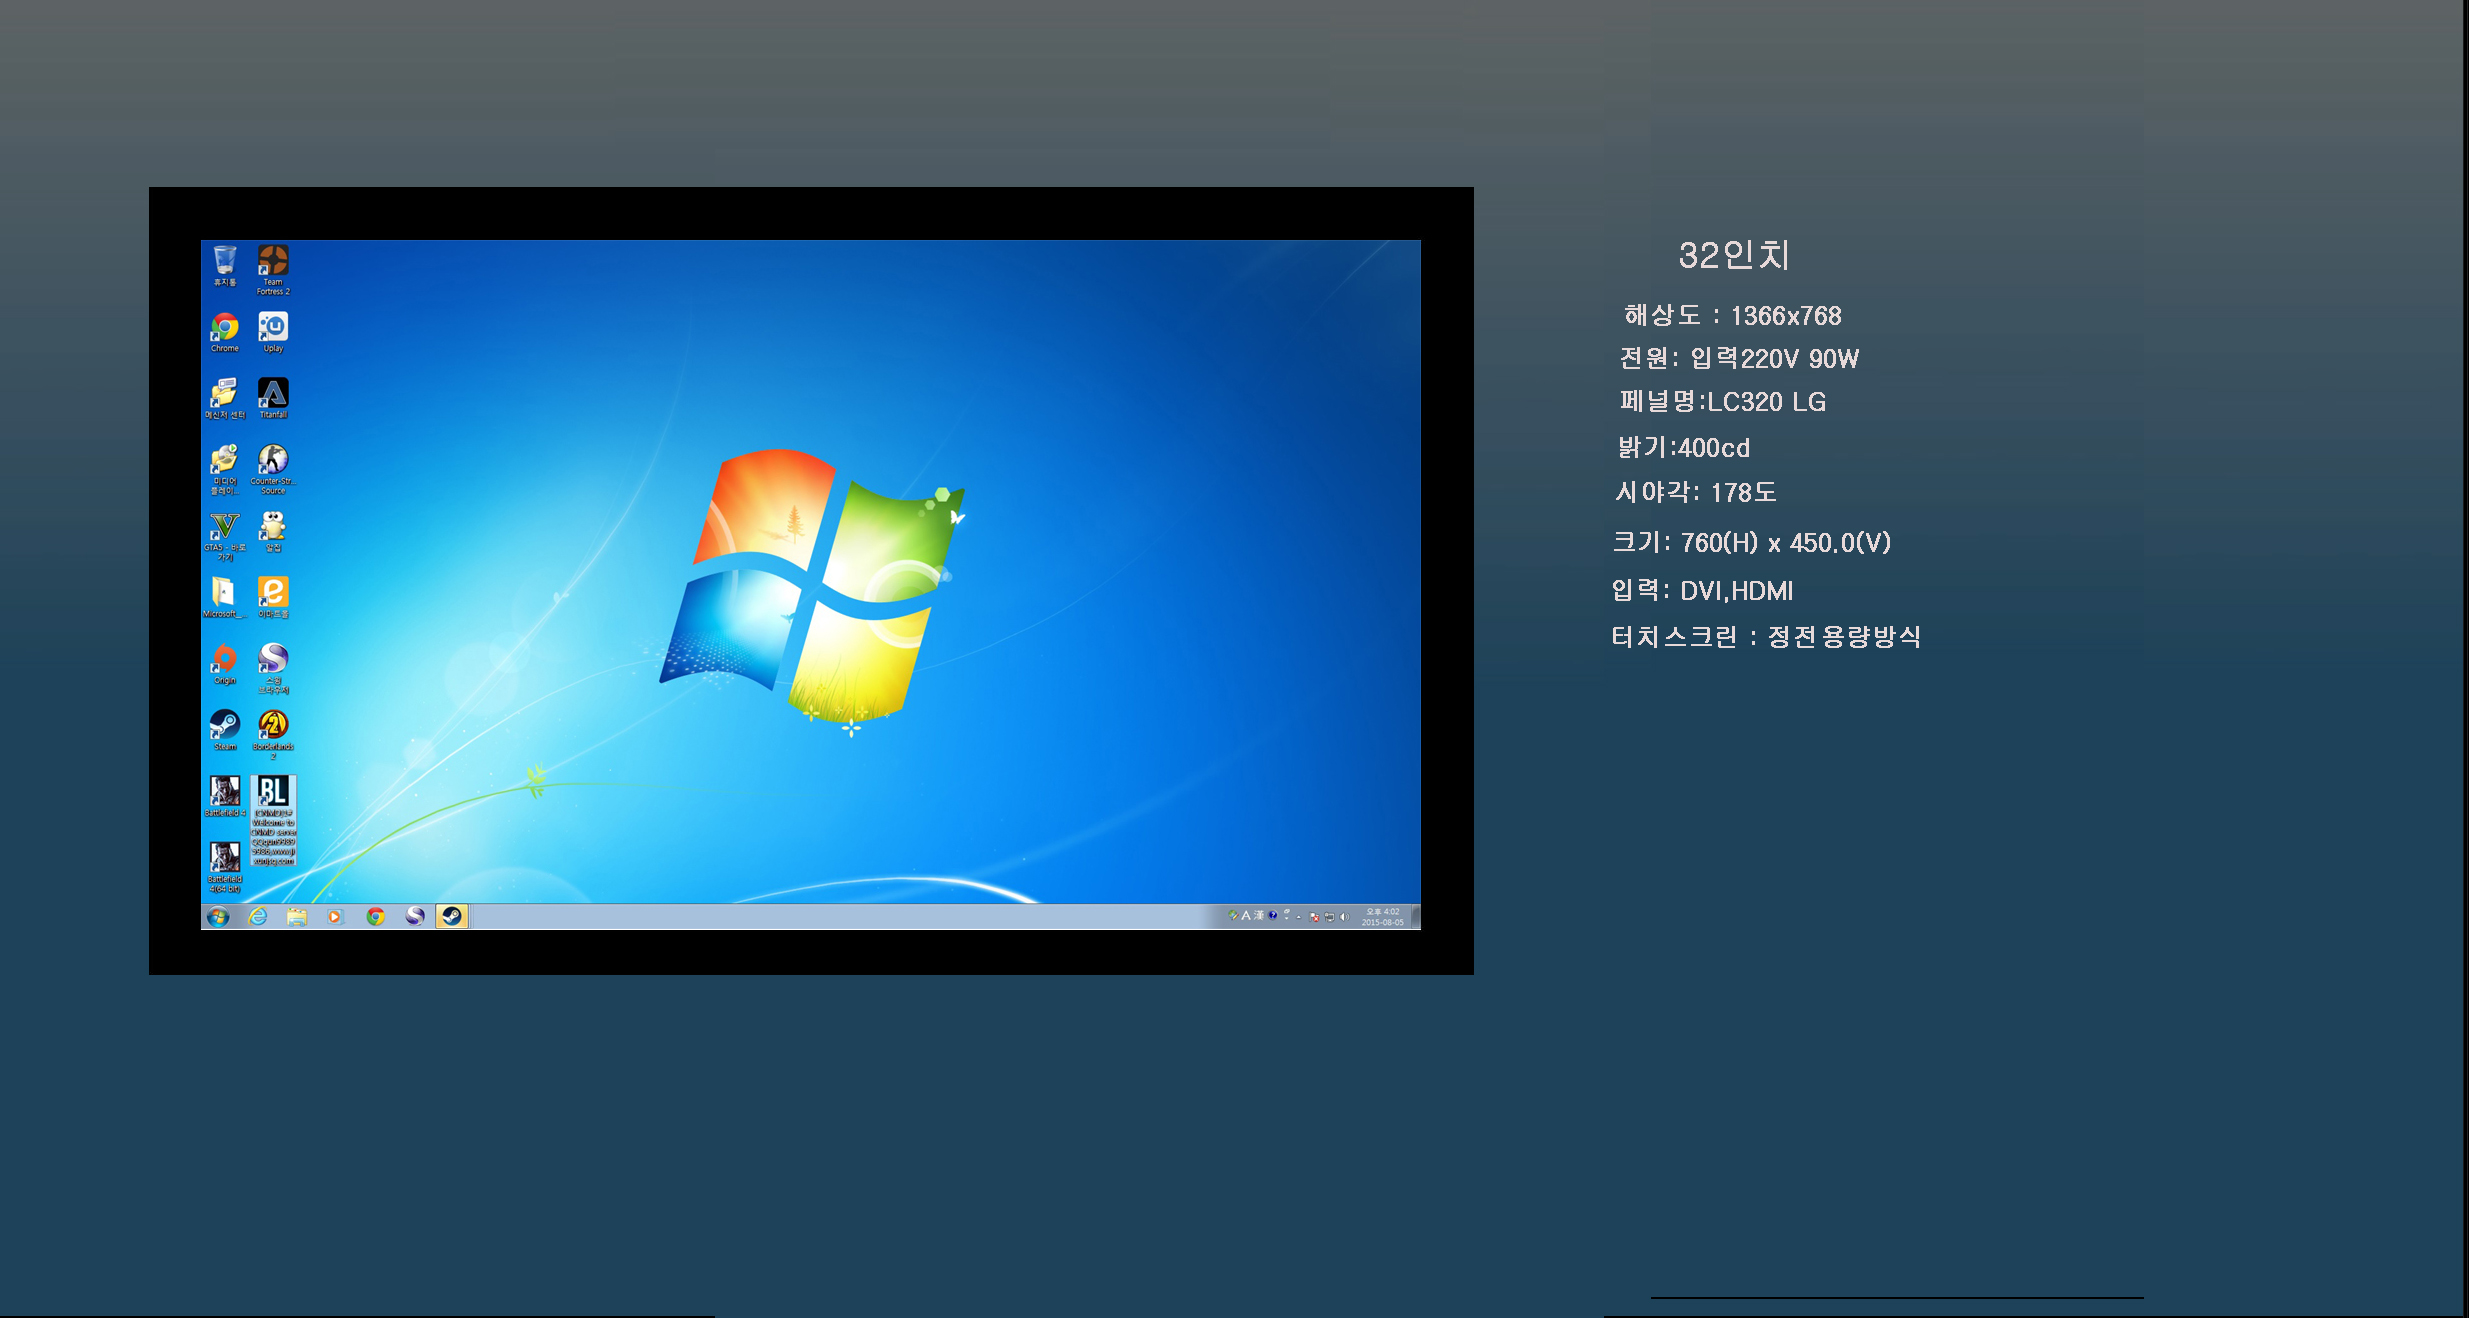Select the GTA5 바로 가기 shortcut
The height and width of the screenshot is (1318, 2469).
tap(224, 536)
